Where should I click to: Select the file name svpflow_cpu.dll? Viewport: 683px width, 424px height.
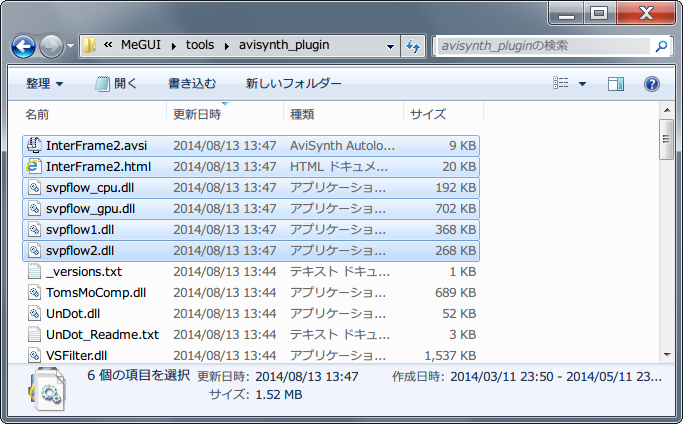click(x=90, y=188)
